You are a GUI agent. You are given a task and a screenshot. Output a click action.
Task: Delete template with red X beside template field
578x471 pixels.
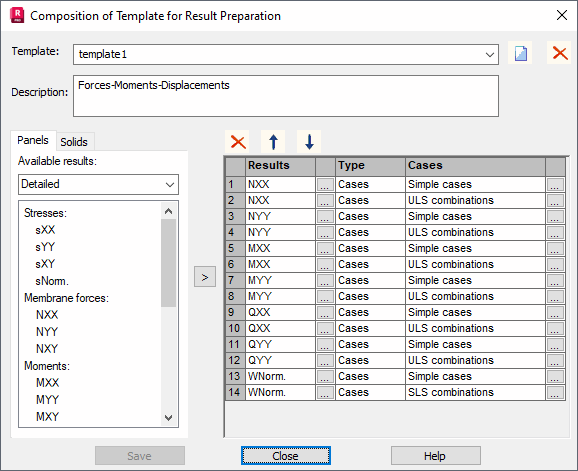pyautogui.click(x=559, y=53)
